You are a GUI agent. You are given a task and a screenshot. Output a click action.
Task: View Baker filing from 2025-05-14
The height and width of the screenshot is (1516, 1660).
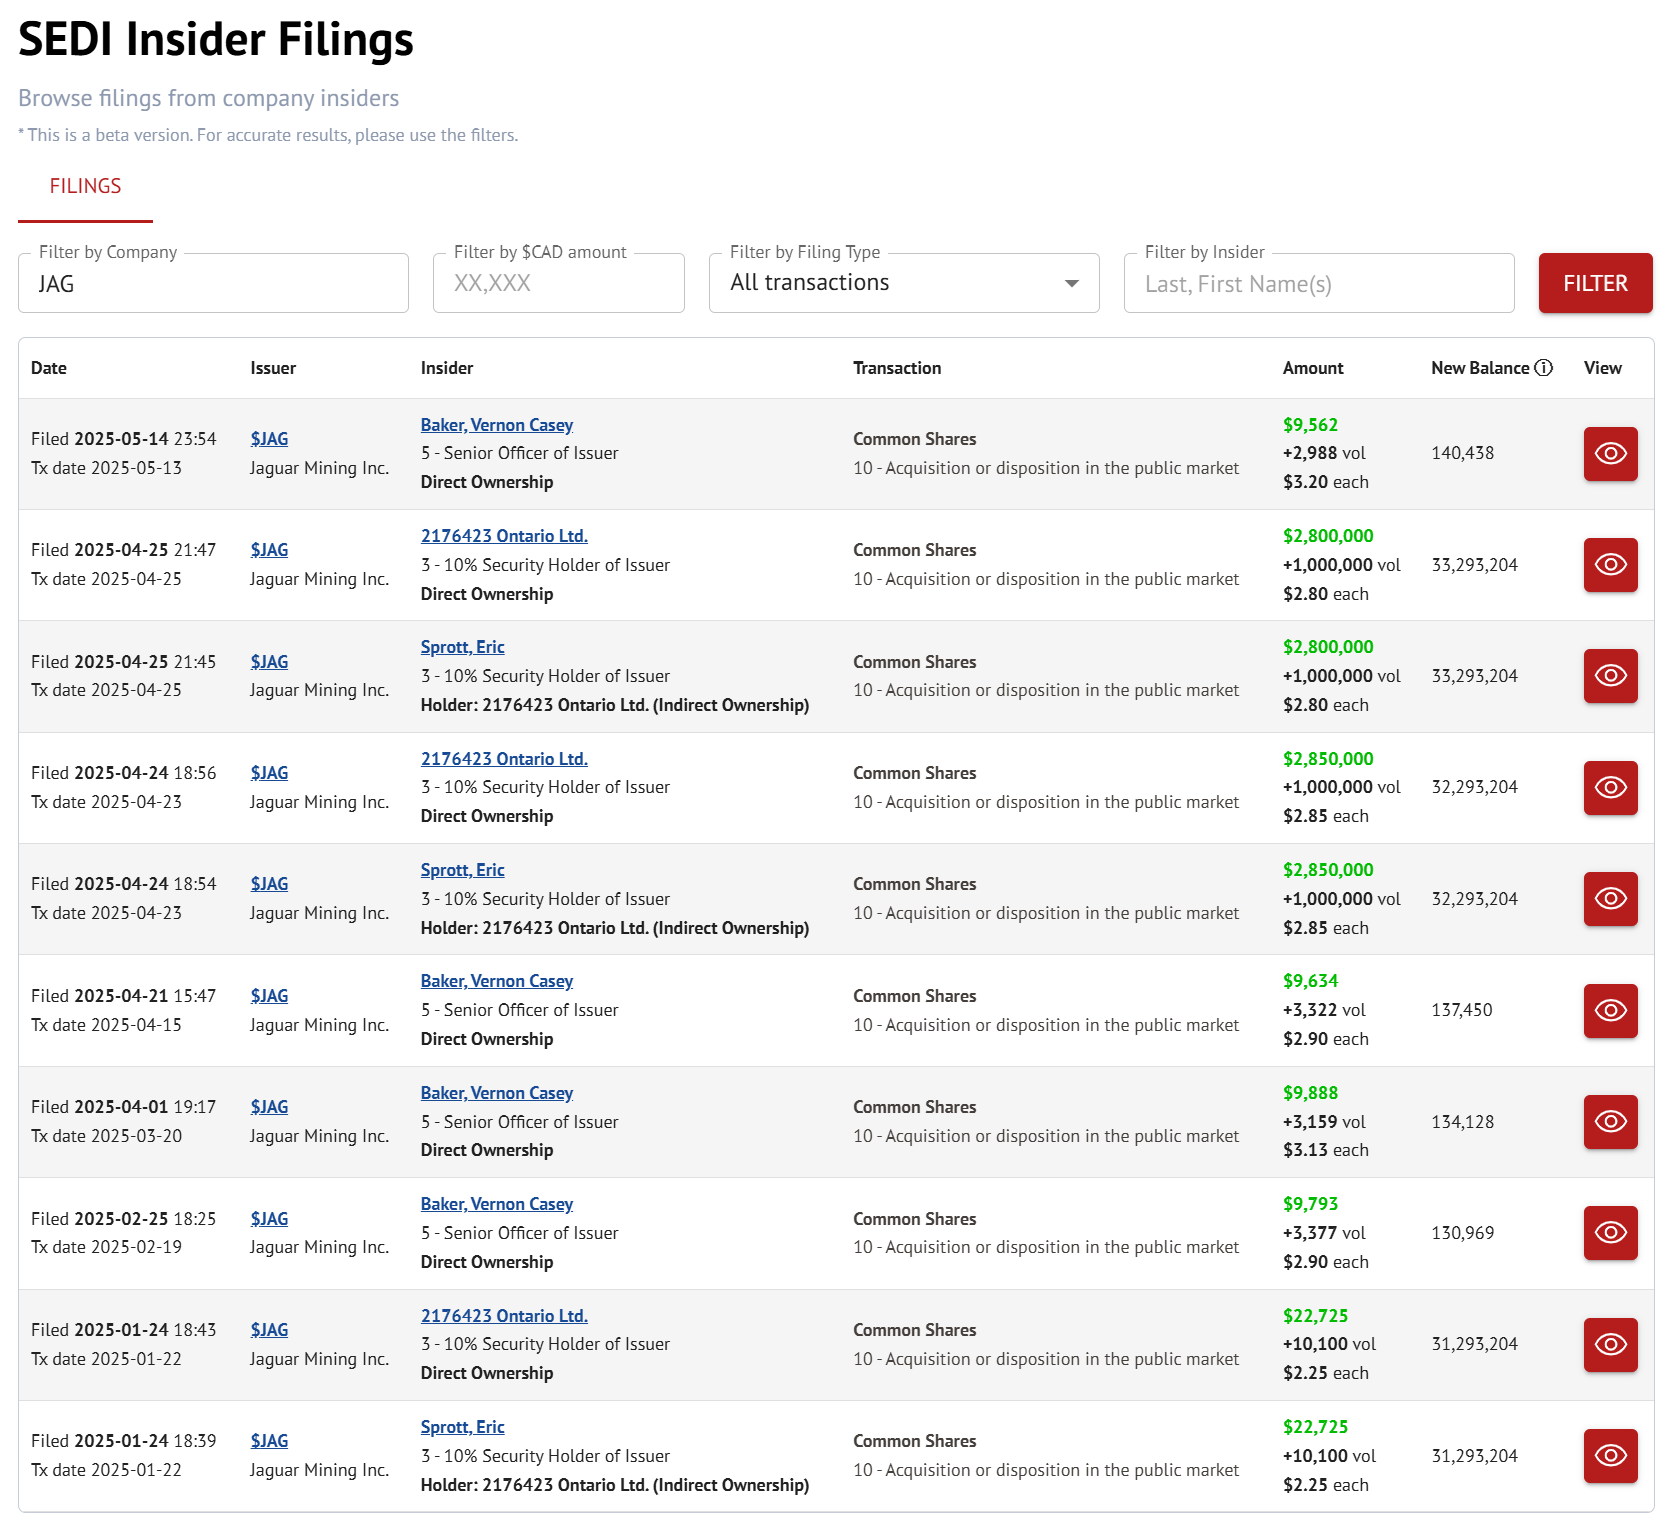(1609, 454)
